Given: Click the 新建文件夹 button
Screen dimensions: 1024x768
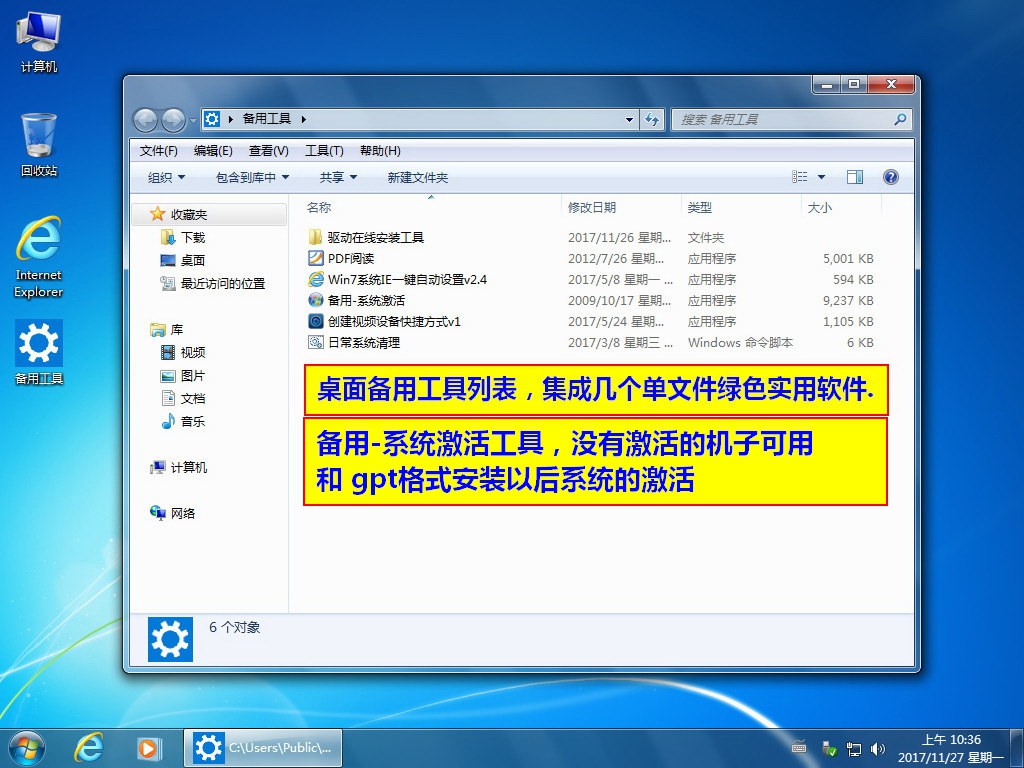Looking at the screenshot, I should [x=417, y=177].
